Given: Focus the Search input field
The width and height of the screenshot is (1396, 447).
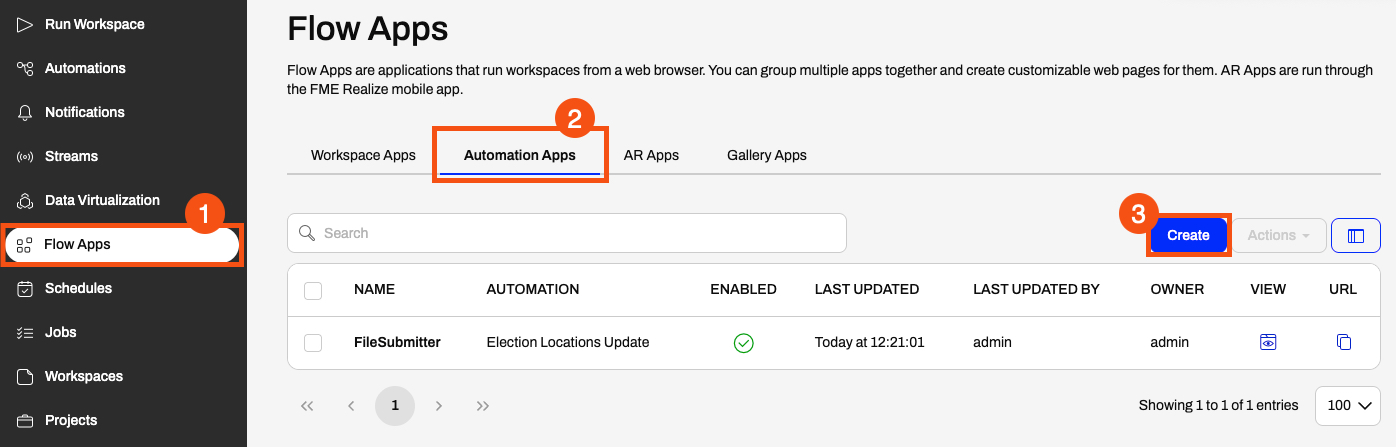Looking at the screenshot, I should point(567,233).
